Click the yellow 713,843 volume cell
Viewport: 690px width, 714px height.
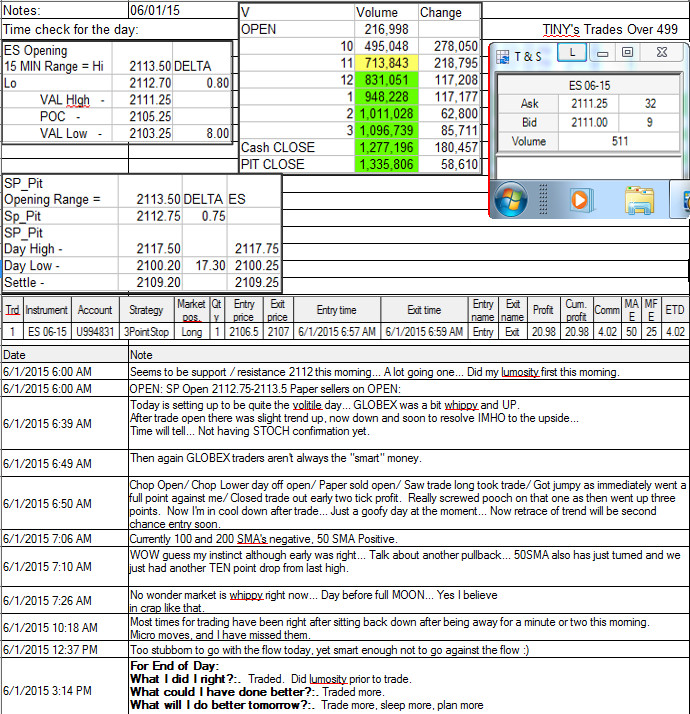tap(386, 63)
